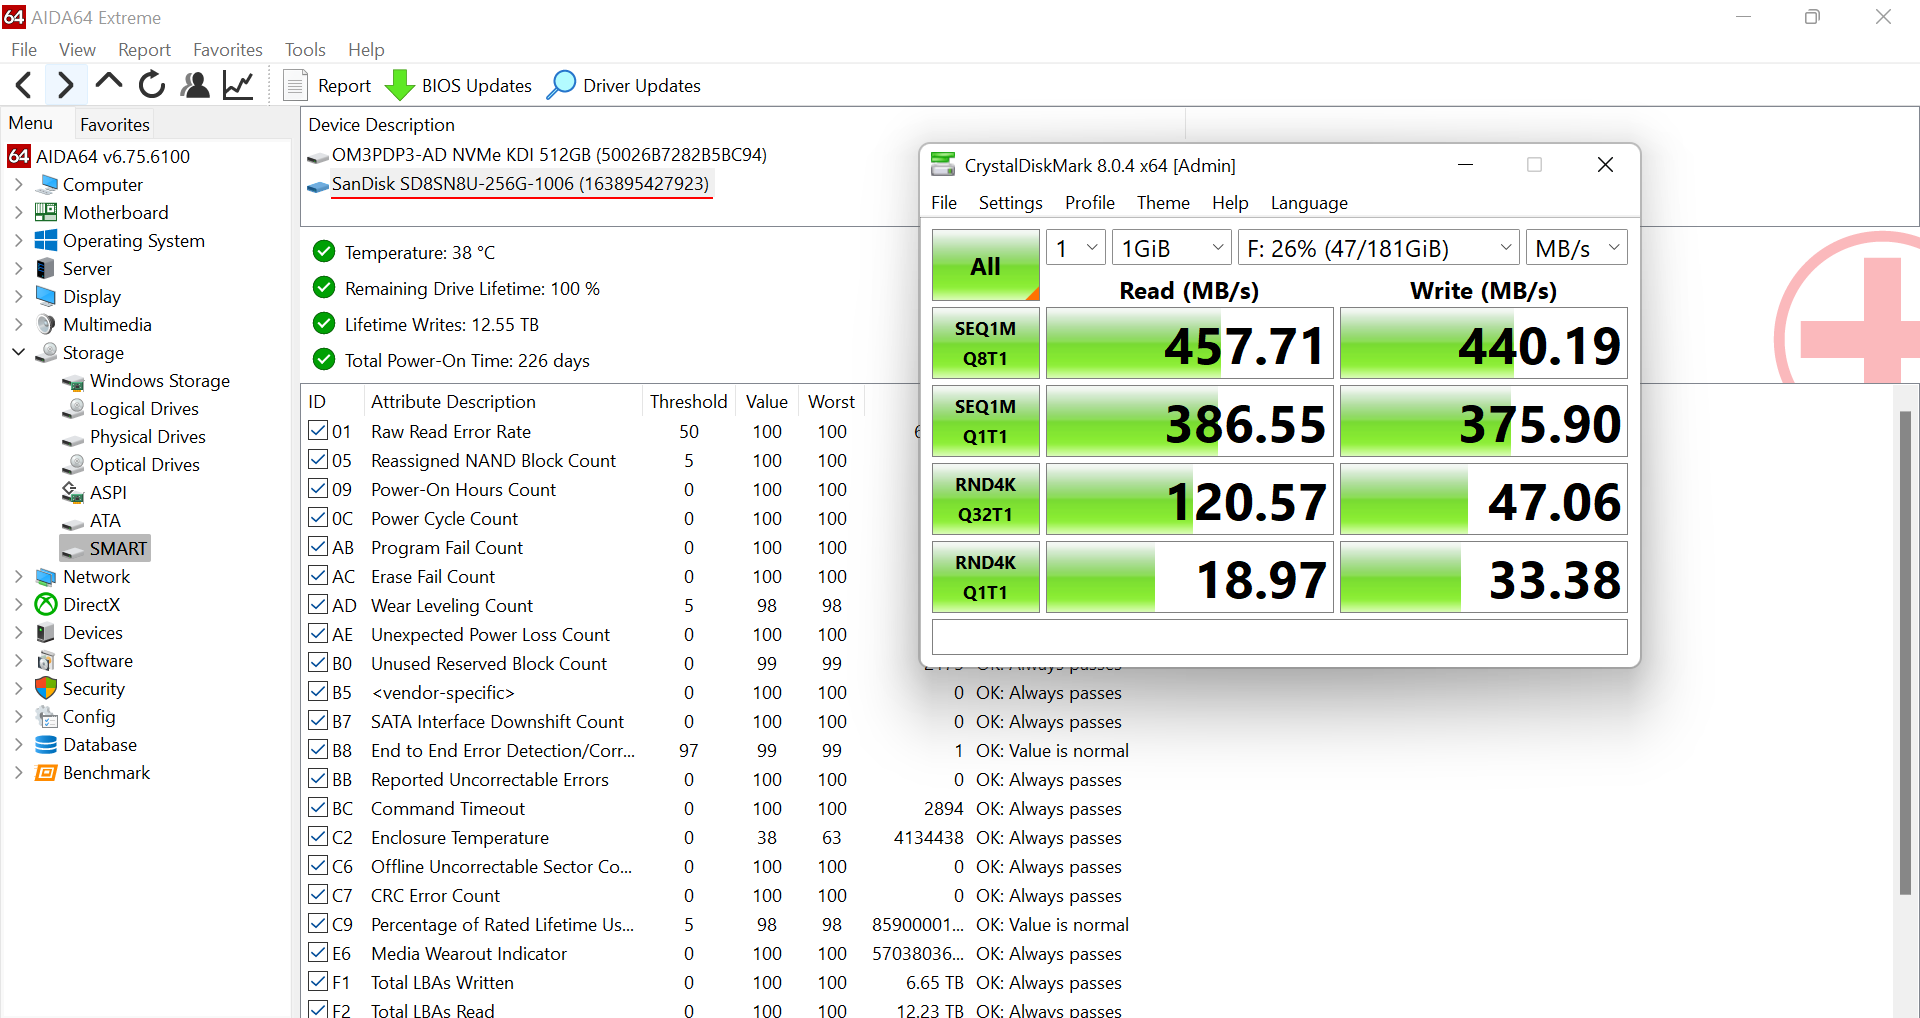This screenshot has width=1920, height=1018.
Task: Toggle checkbox for 0C Power Cycle Count
Action: coord(318,518)
